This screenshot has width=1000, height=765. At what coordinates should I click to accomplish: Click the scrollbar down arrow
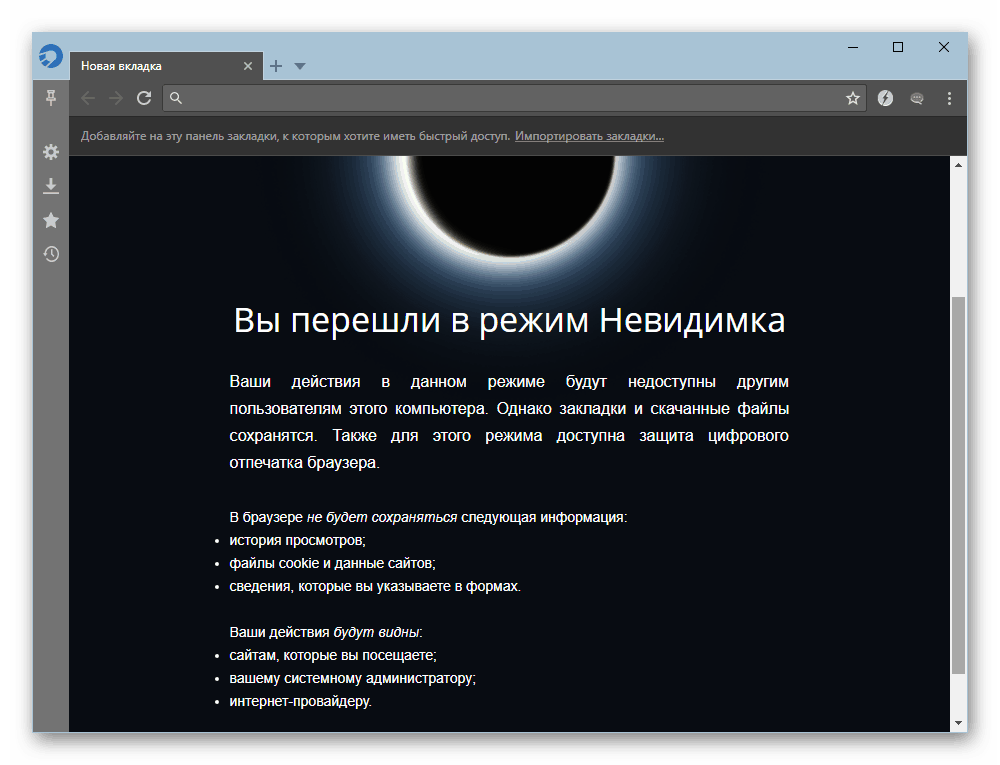(958, 723)
